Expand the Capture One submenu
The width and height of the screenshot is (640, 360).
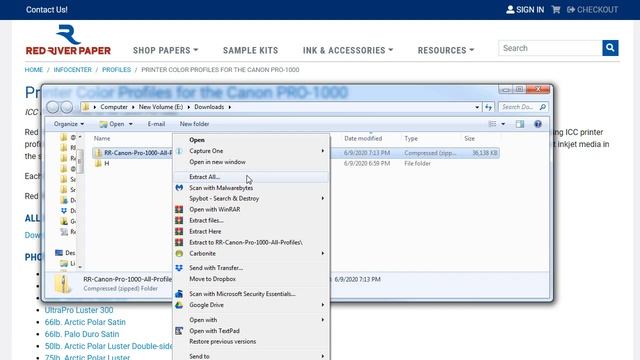point(251,151)
